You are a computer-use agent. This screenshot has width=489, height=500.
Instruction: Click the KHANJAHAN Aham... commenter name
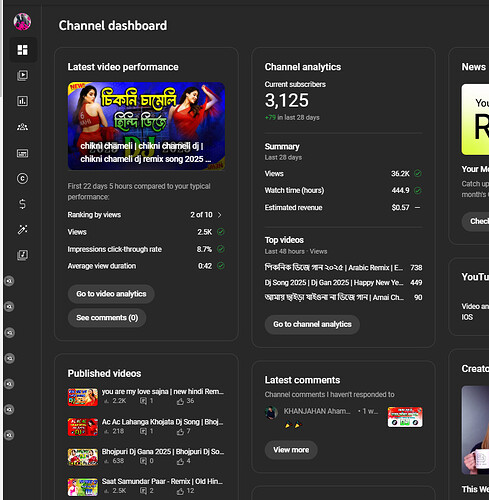pyautogui.click(x=317, y=411)
